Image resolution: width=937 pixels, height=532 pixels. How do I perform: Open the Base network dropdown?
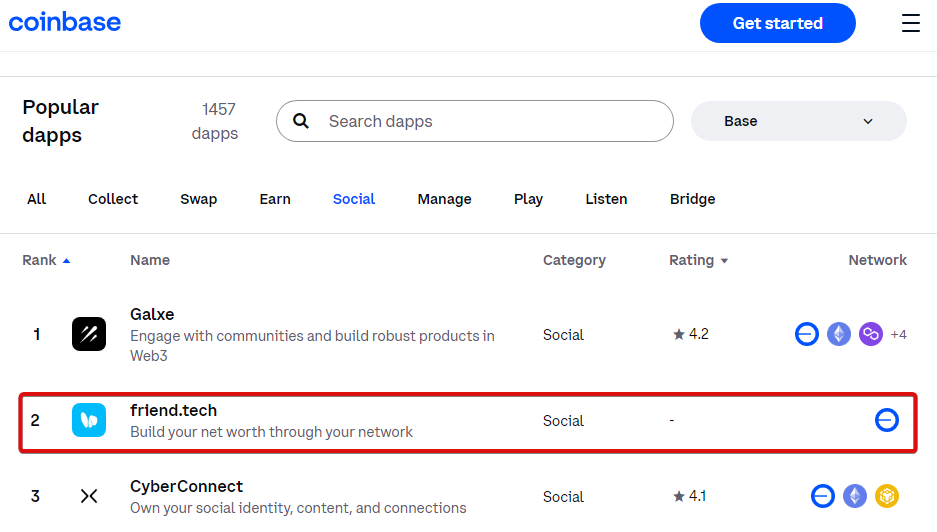pyautogui.click(x=799, y=121)
